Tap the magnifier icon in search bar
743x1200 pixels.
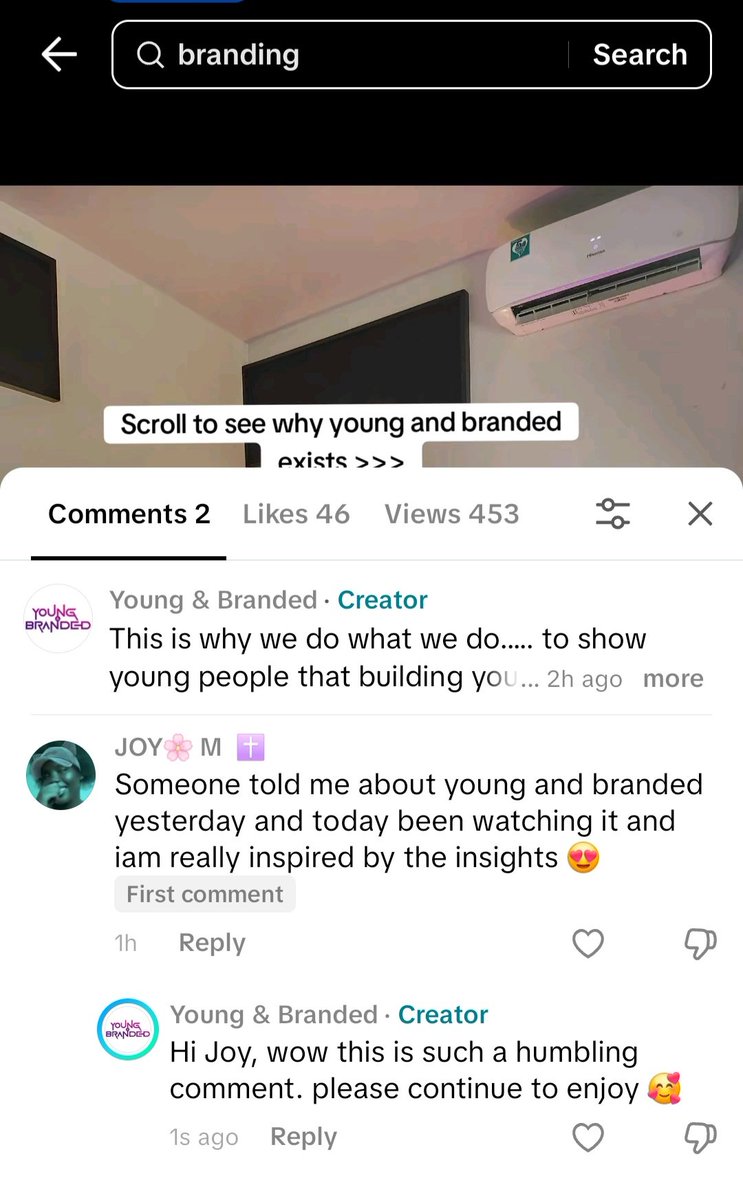[x=149, y=55]
